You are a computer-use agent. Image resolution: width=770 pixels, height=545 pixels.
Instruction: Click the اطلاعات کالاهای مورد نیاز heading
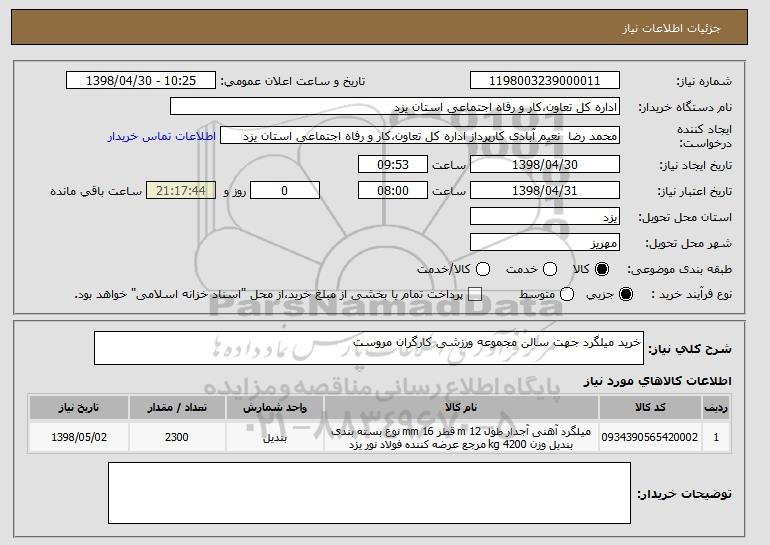[x=658, y=381]
